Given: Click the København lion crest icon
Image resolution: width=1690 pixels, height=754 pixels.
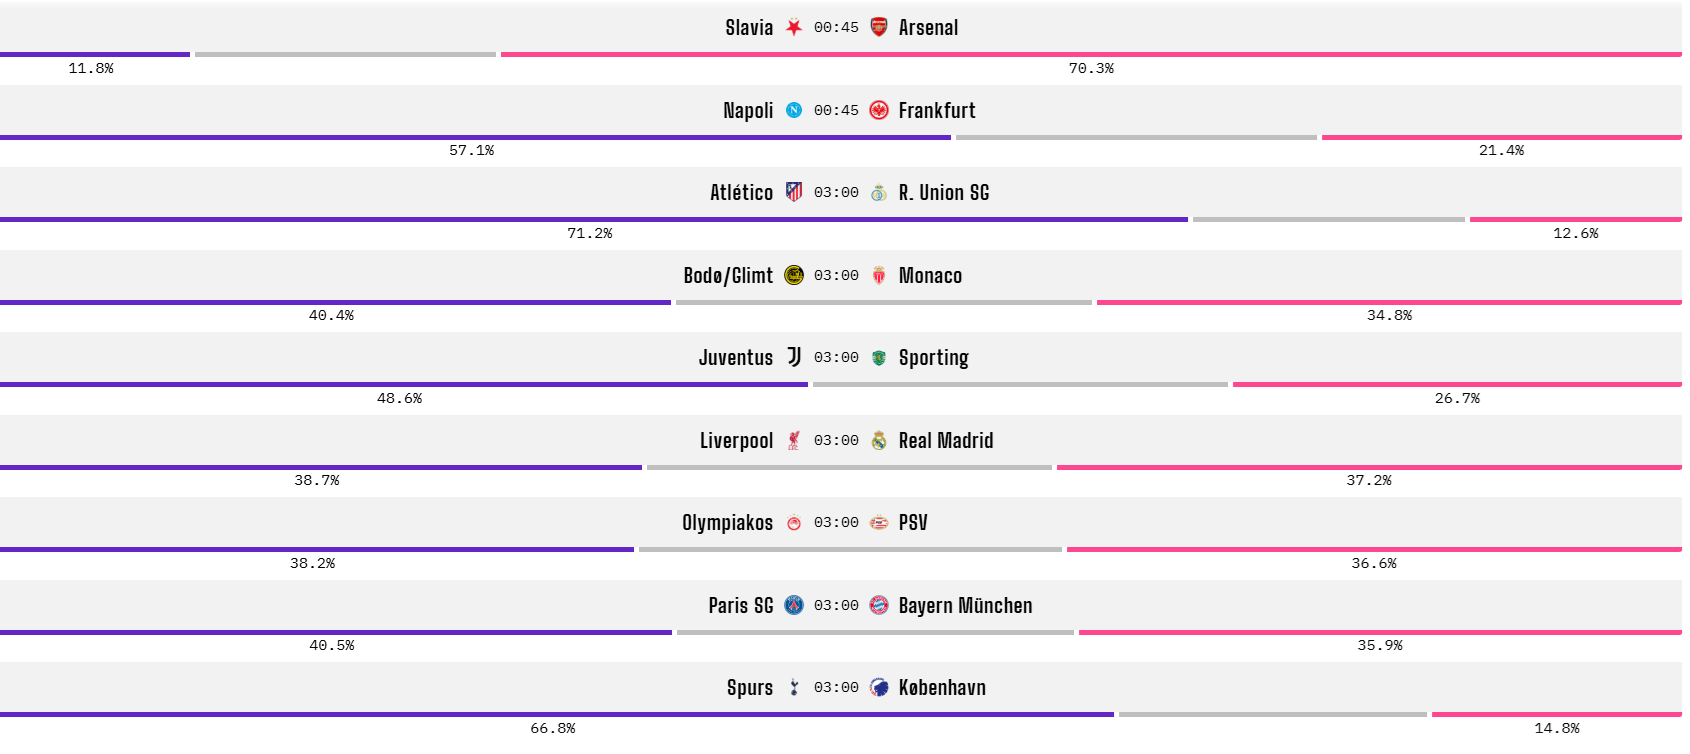Looking at the screenshot, I should point(878,687).
